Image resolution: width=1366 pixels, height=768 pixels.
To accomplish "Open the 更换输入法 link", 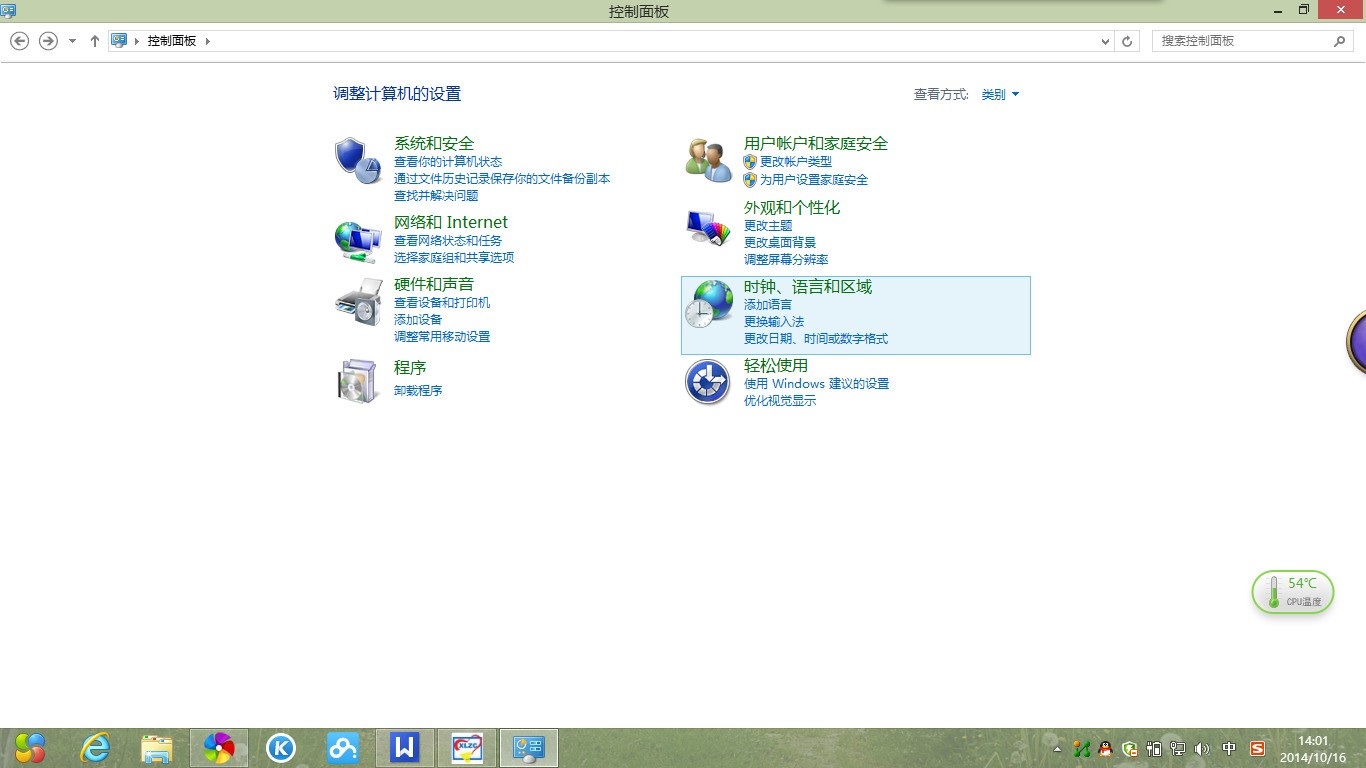I will [x=774, y=322].
